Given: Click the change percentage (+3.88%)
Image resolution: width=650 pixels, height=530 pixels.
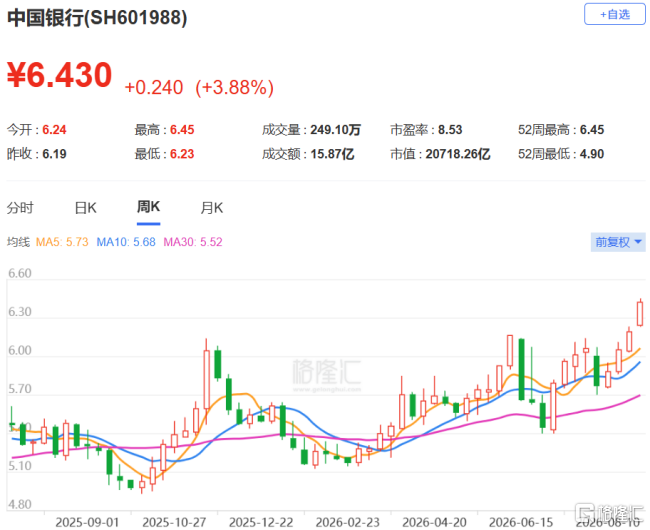Looking at the screenshot, I should click(x=234, y=87).
